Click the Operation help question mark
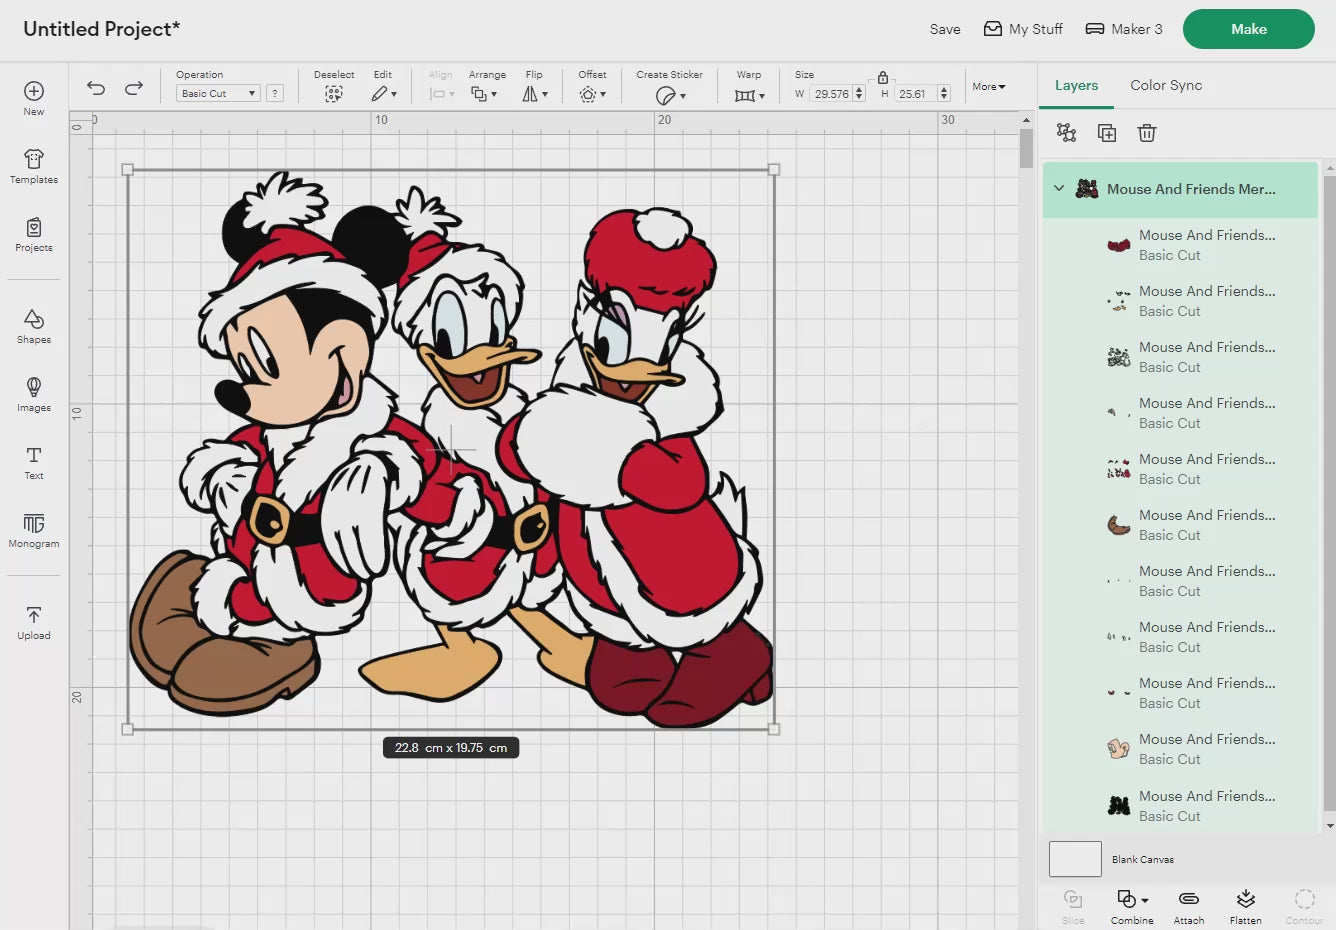 click(x=275, y=93)
